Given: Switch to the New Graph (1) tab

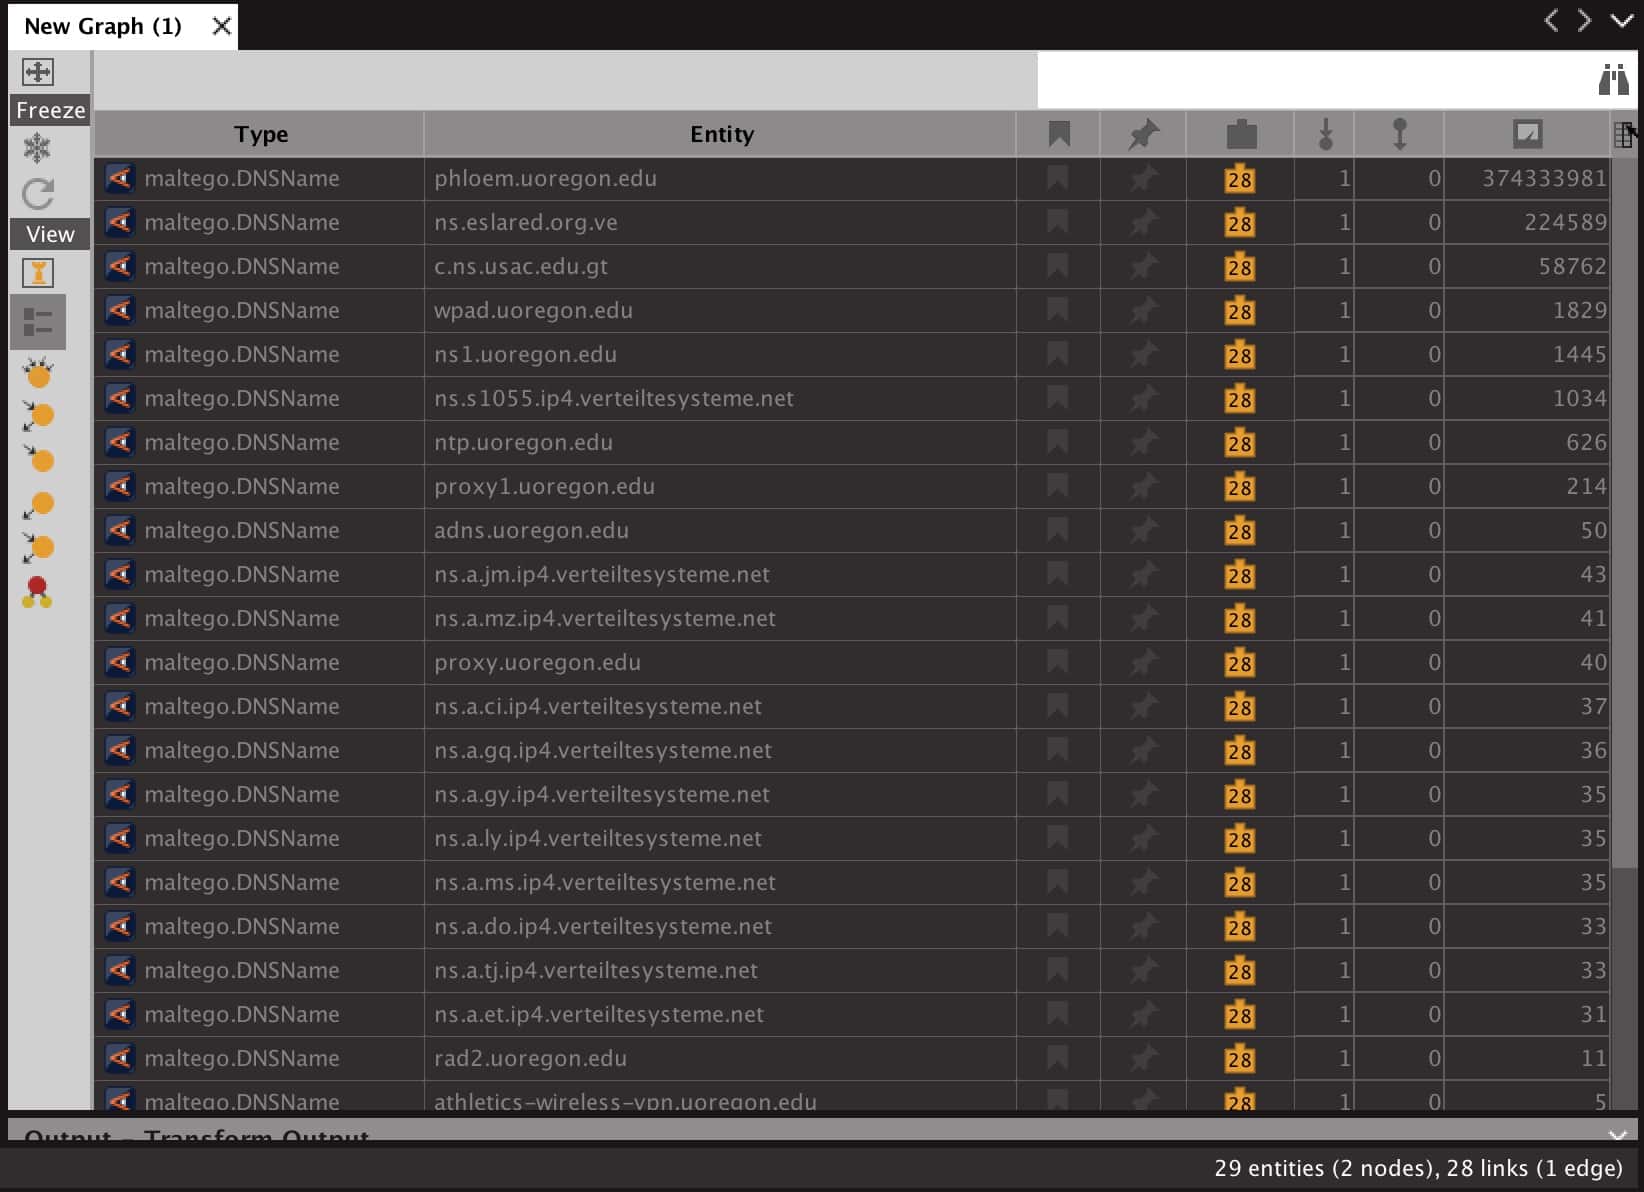Looking at the screenshot, I should pos(103,27).
